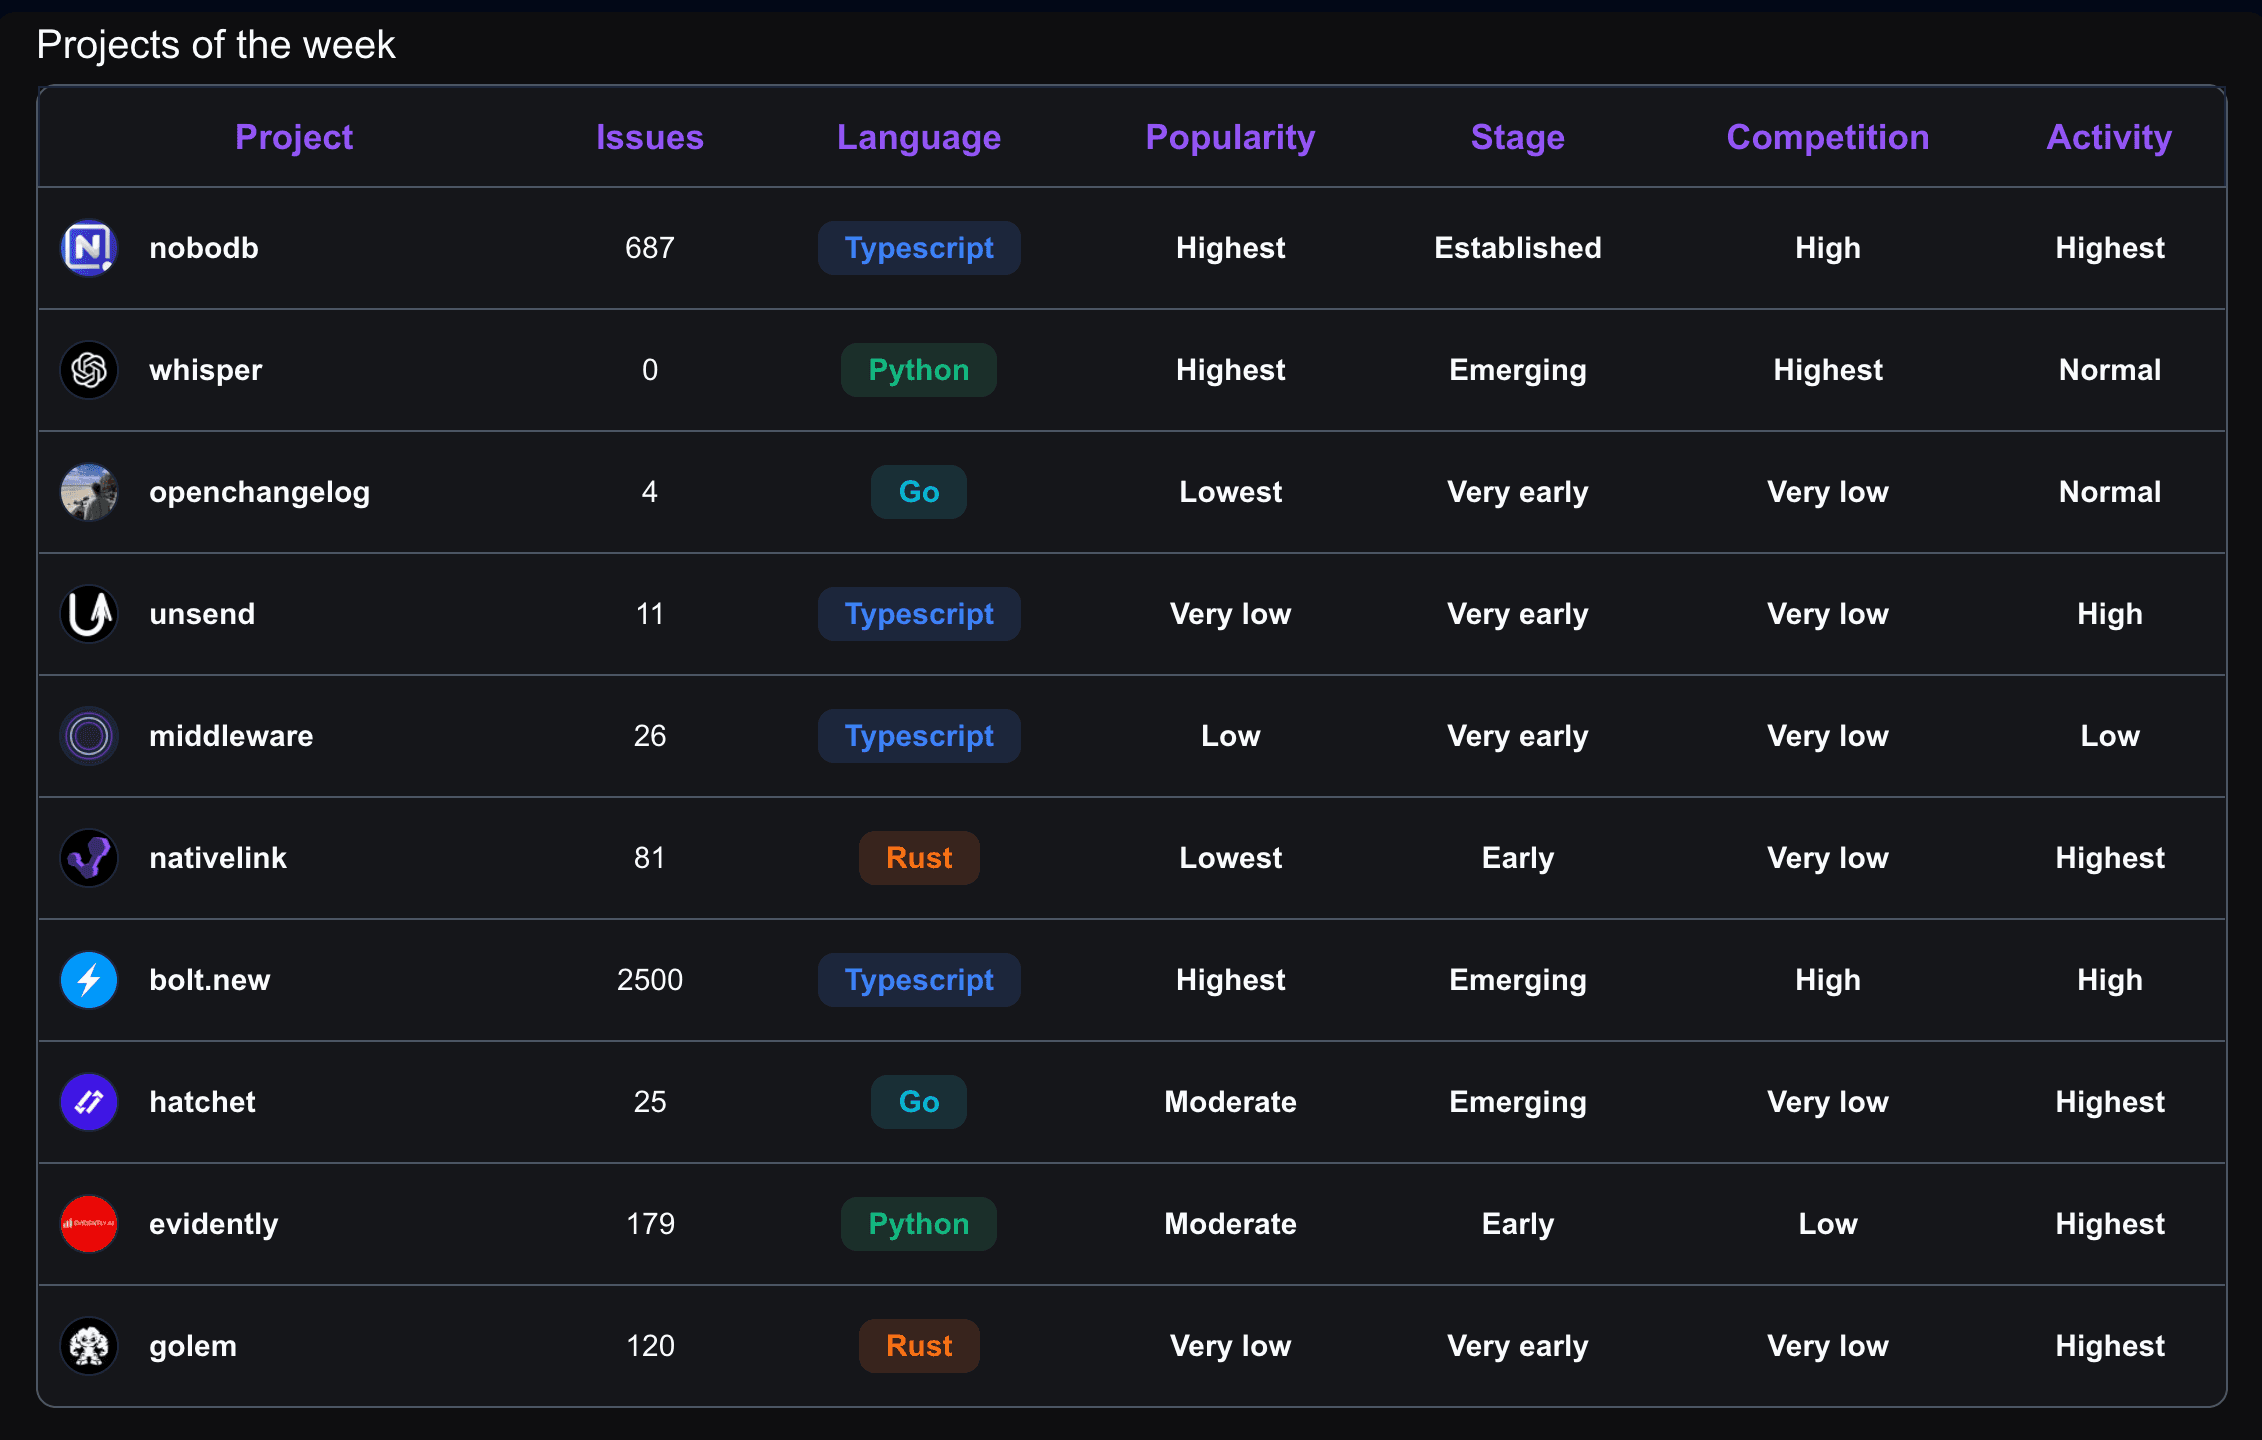Click the Typescript tag in nobodb row

click(x=919, y=248)
